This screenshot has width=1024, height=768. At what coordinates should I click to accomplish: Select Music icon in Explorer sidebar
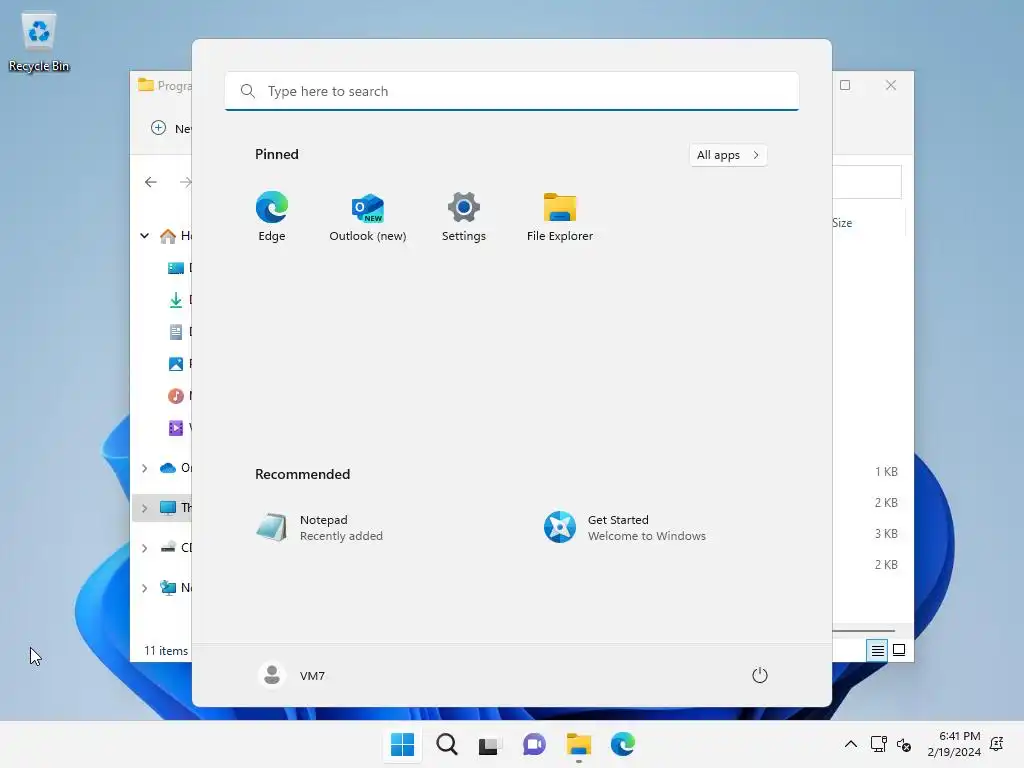click(x=176, y=396)
